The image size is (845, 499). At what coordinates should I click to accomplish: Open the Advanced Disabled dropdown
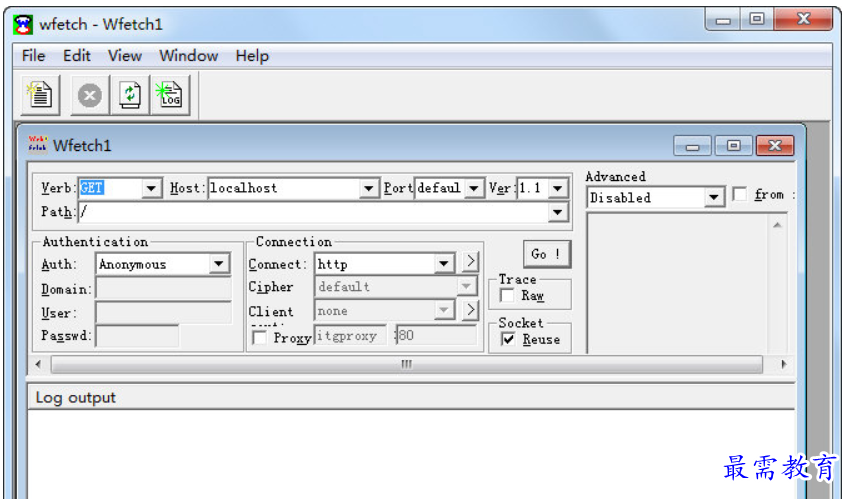coord(714,197)
